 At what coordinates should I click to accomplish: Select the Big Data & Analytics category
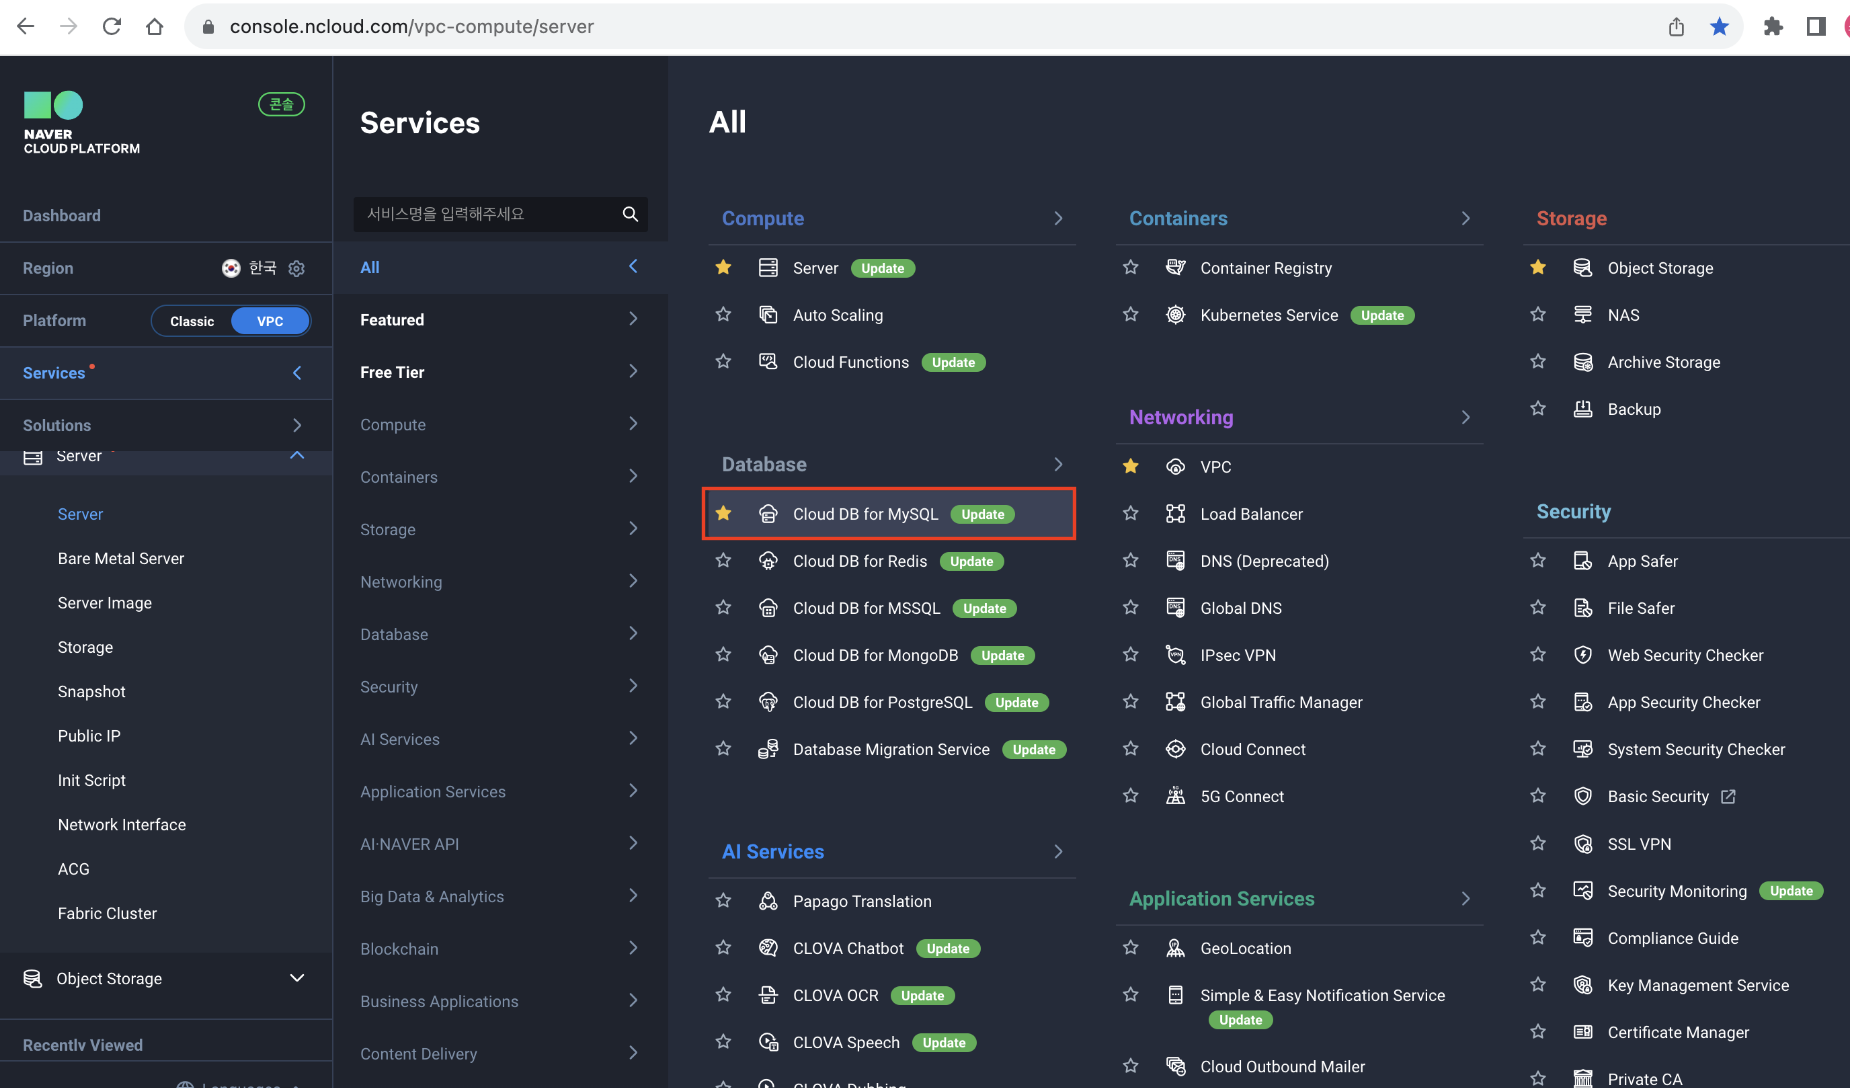500,897
